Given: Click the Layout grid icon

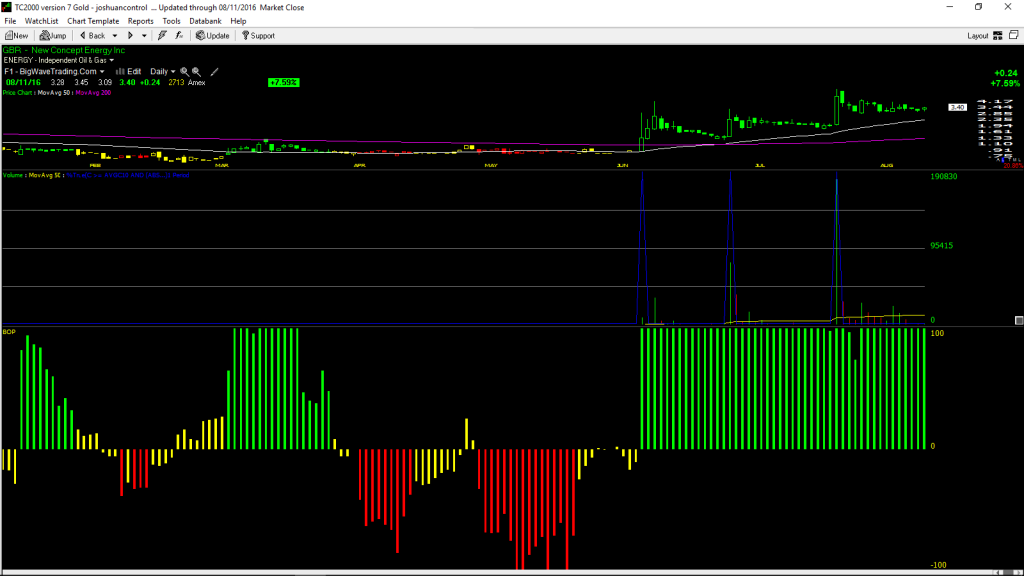Looking at the screenshot, I should [998, 36].
